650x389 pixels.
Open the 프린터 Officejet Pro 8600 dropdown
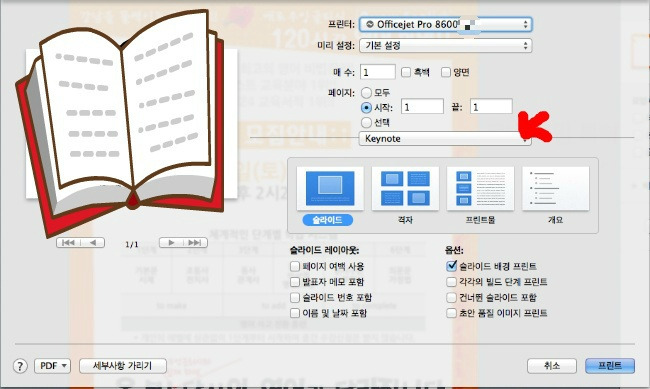point(445,24)
